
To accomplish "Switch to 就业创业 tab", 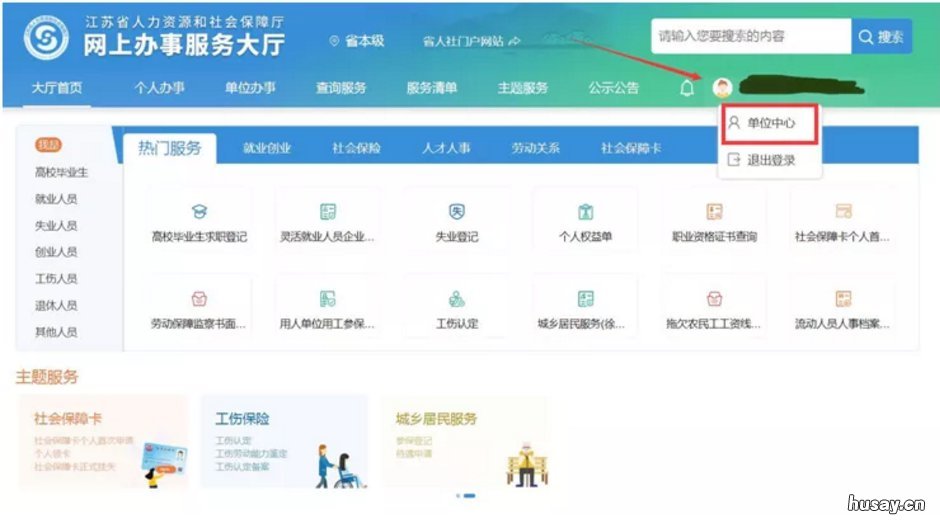I will 267,148.
